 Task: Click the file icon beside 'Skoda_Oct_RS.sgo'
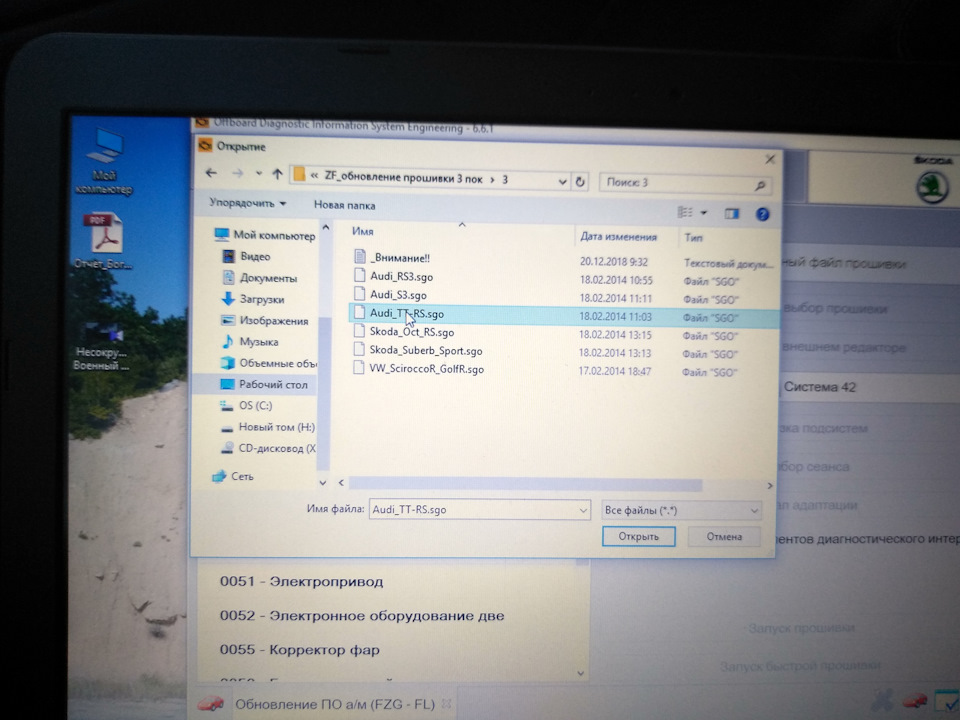tap(359, 331)
